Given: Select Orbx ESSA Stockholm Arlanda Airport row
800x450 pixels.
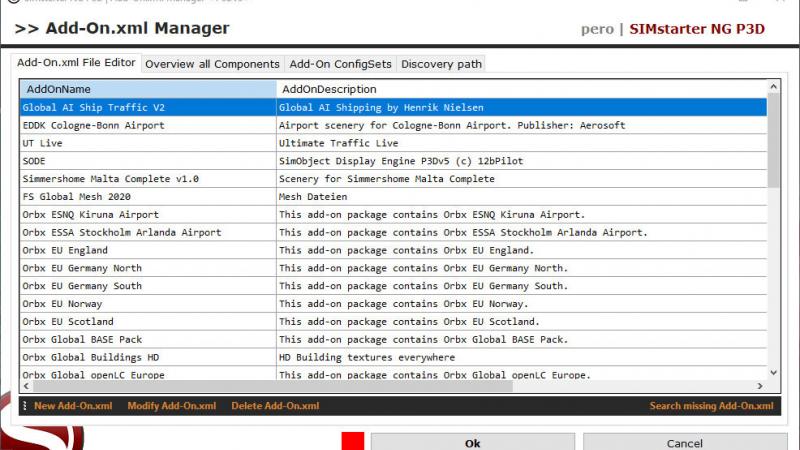Looking at the screenshot, I should (x=393, y=233).
